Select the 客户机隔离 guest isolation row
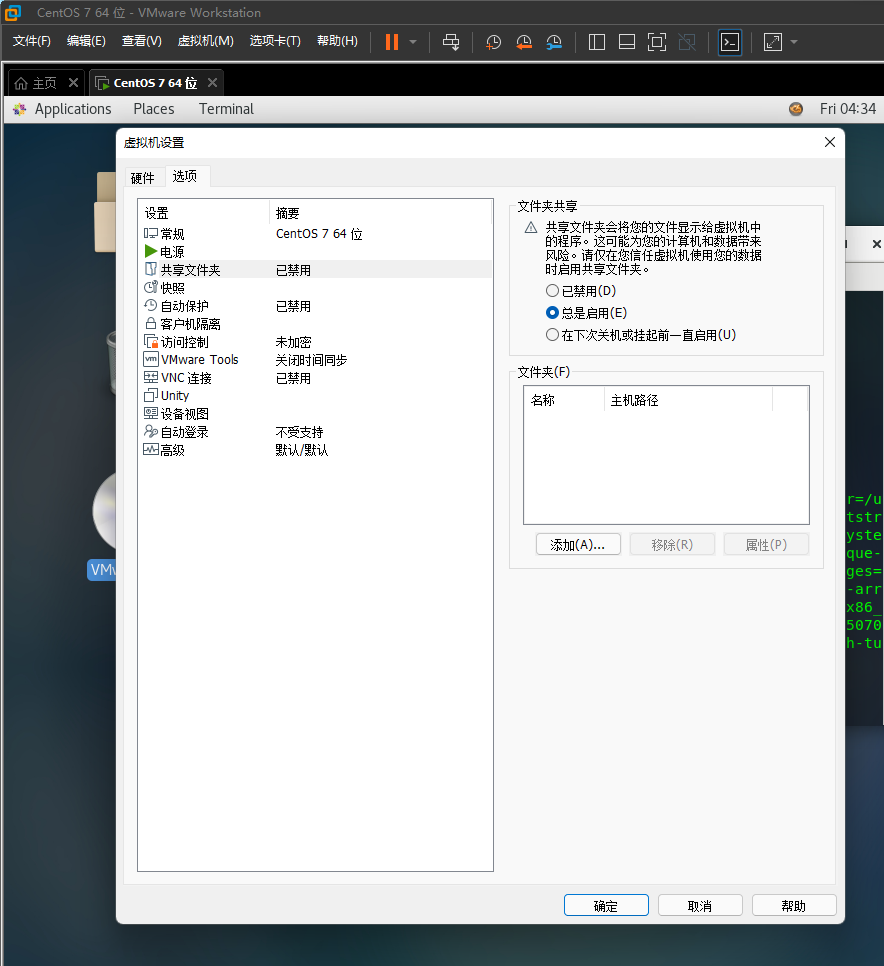The height and width of the screenshot is (966, 884). click(315, 324)
